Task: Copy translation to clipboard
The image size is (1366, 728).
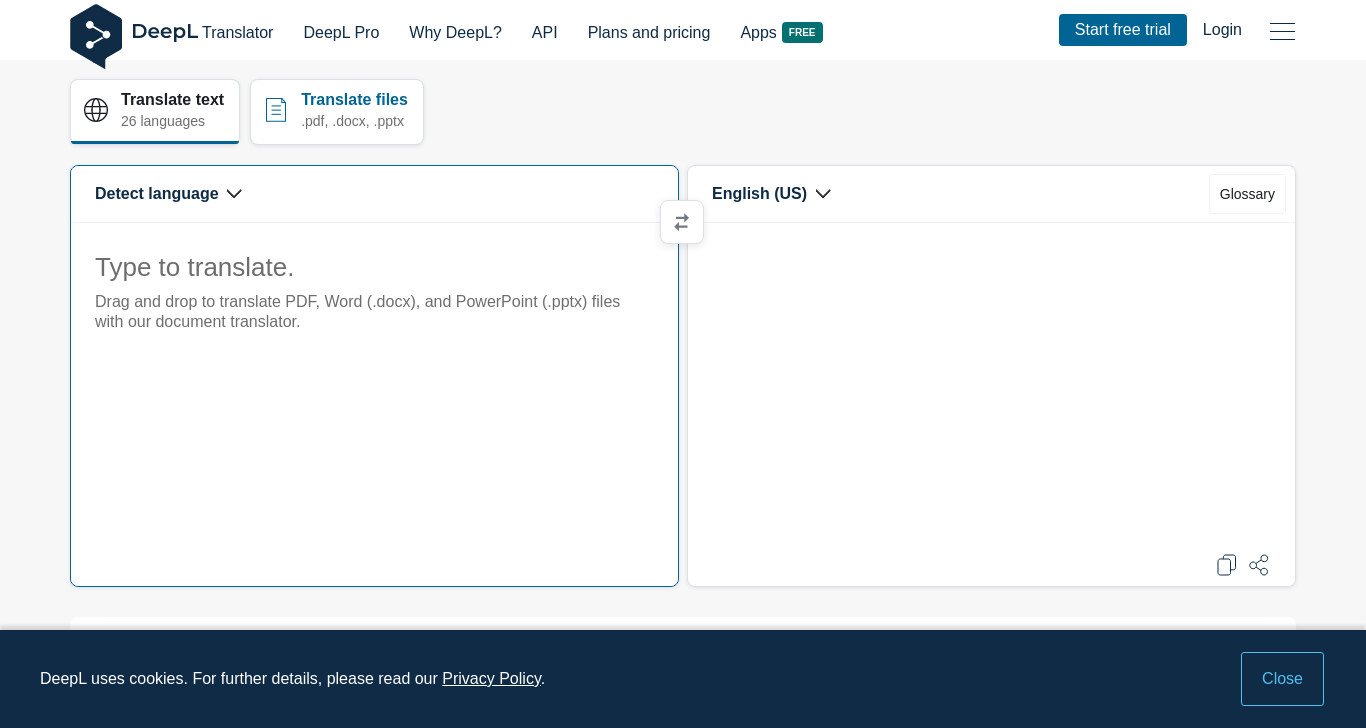Action: coord(1226,565)
